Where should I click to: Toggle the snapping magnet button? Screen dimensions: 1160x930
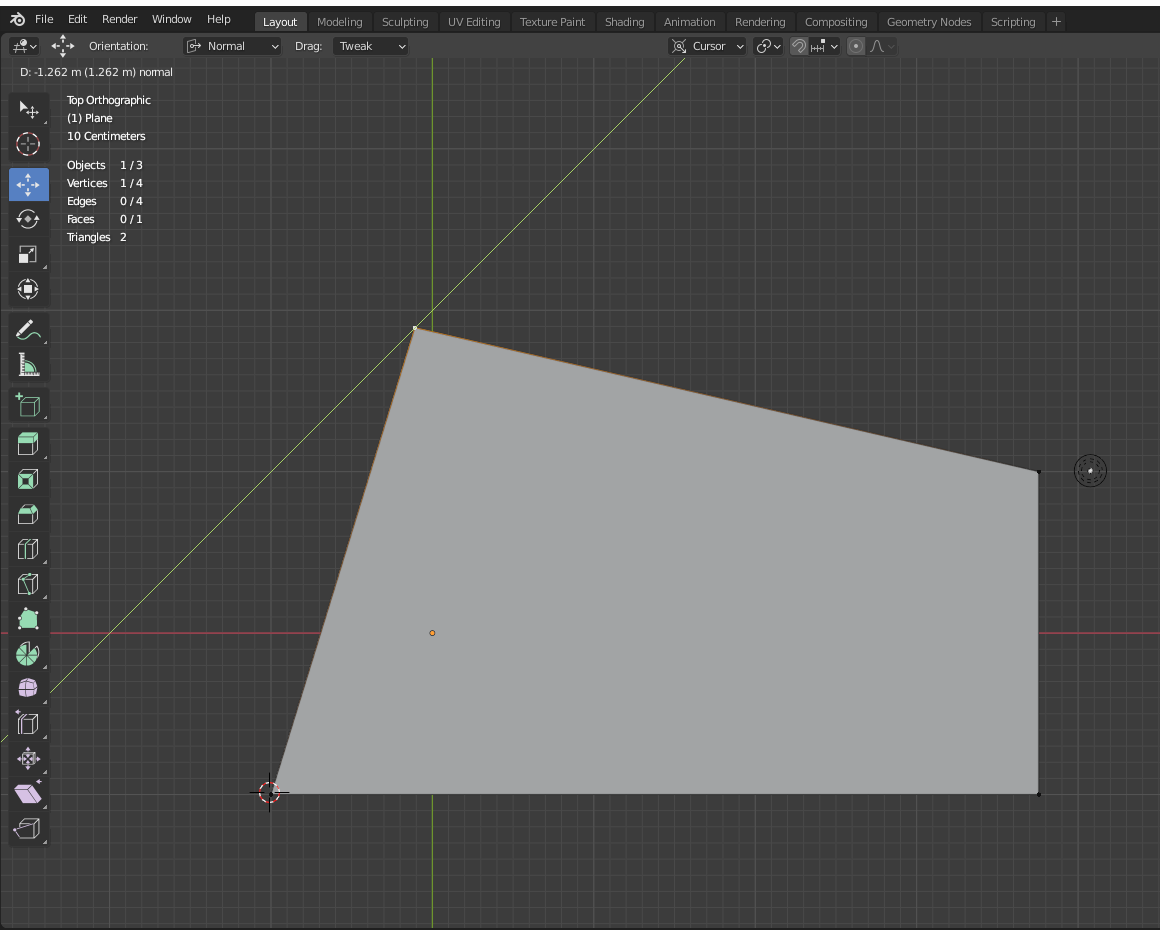coord(798,46)
